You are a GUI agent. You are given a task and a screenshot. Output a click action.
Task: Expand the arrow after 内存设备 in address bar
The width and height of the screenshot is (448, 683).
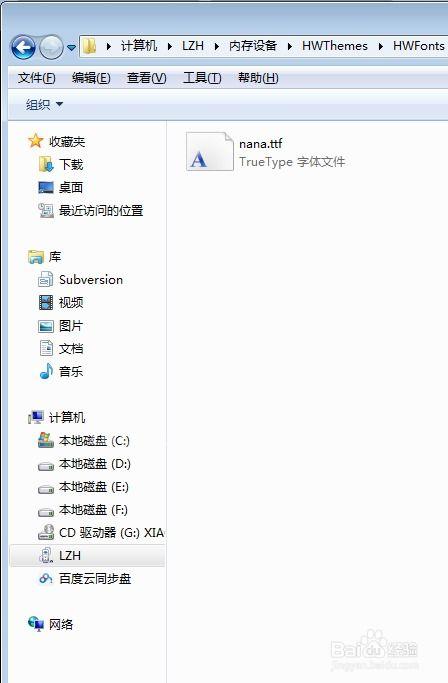(289, 46)
